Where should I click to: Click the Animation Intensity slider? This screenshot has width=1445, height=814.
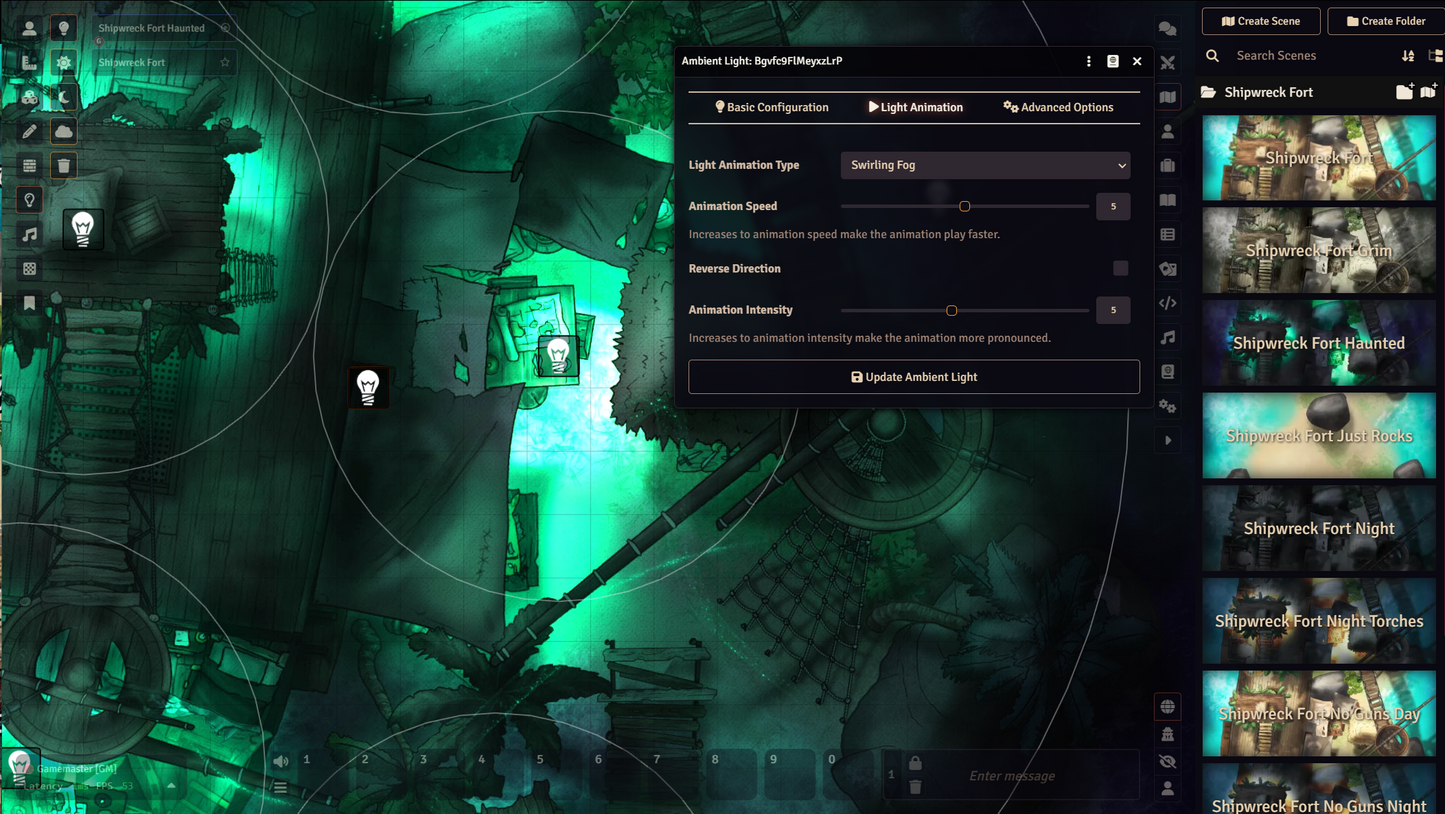click(965, 310)
